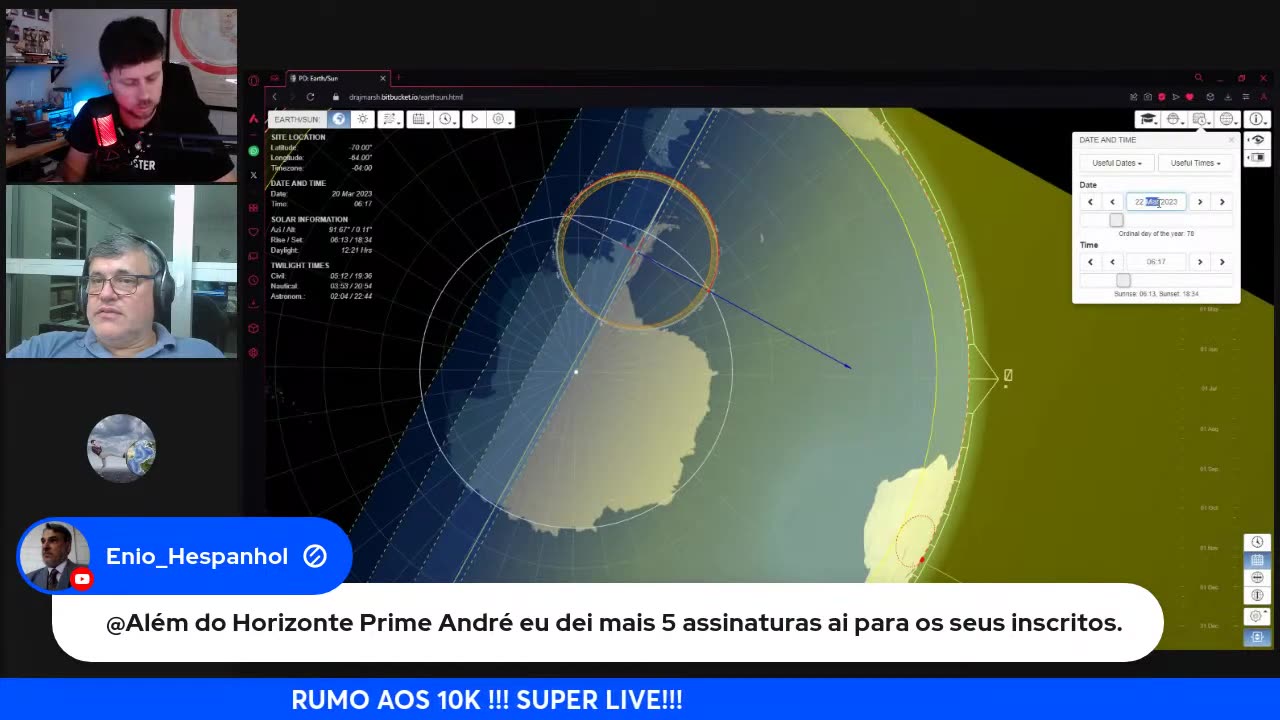The width and height of the screenshot is (1280, 720).
Task: Open WhatsApp in browser sidebar
Action: (254, 151)
